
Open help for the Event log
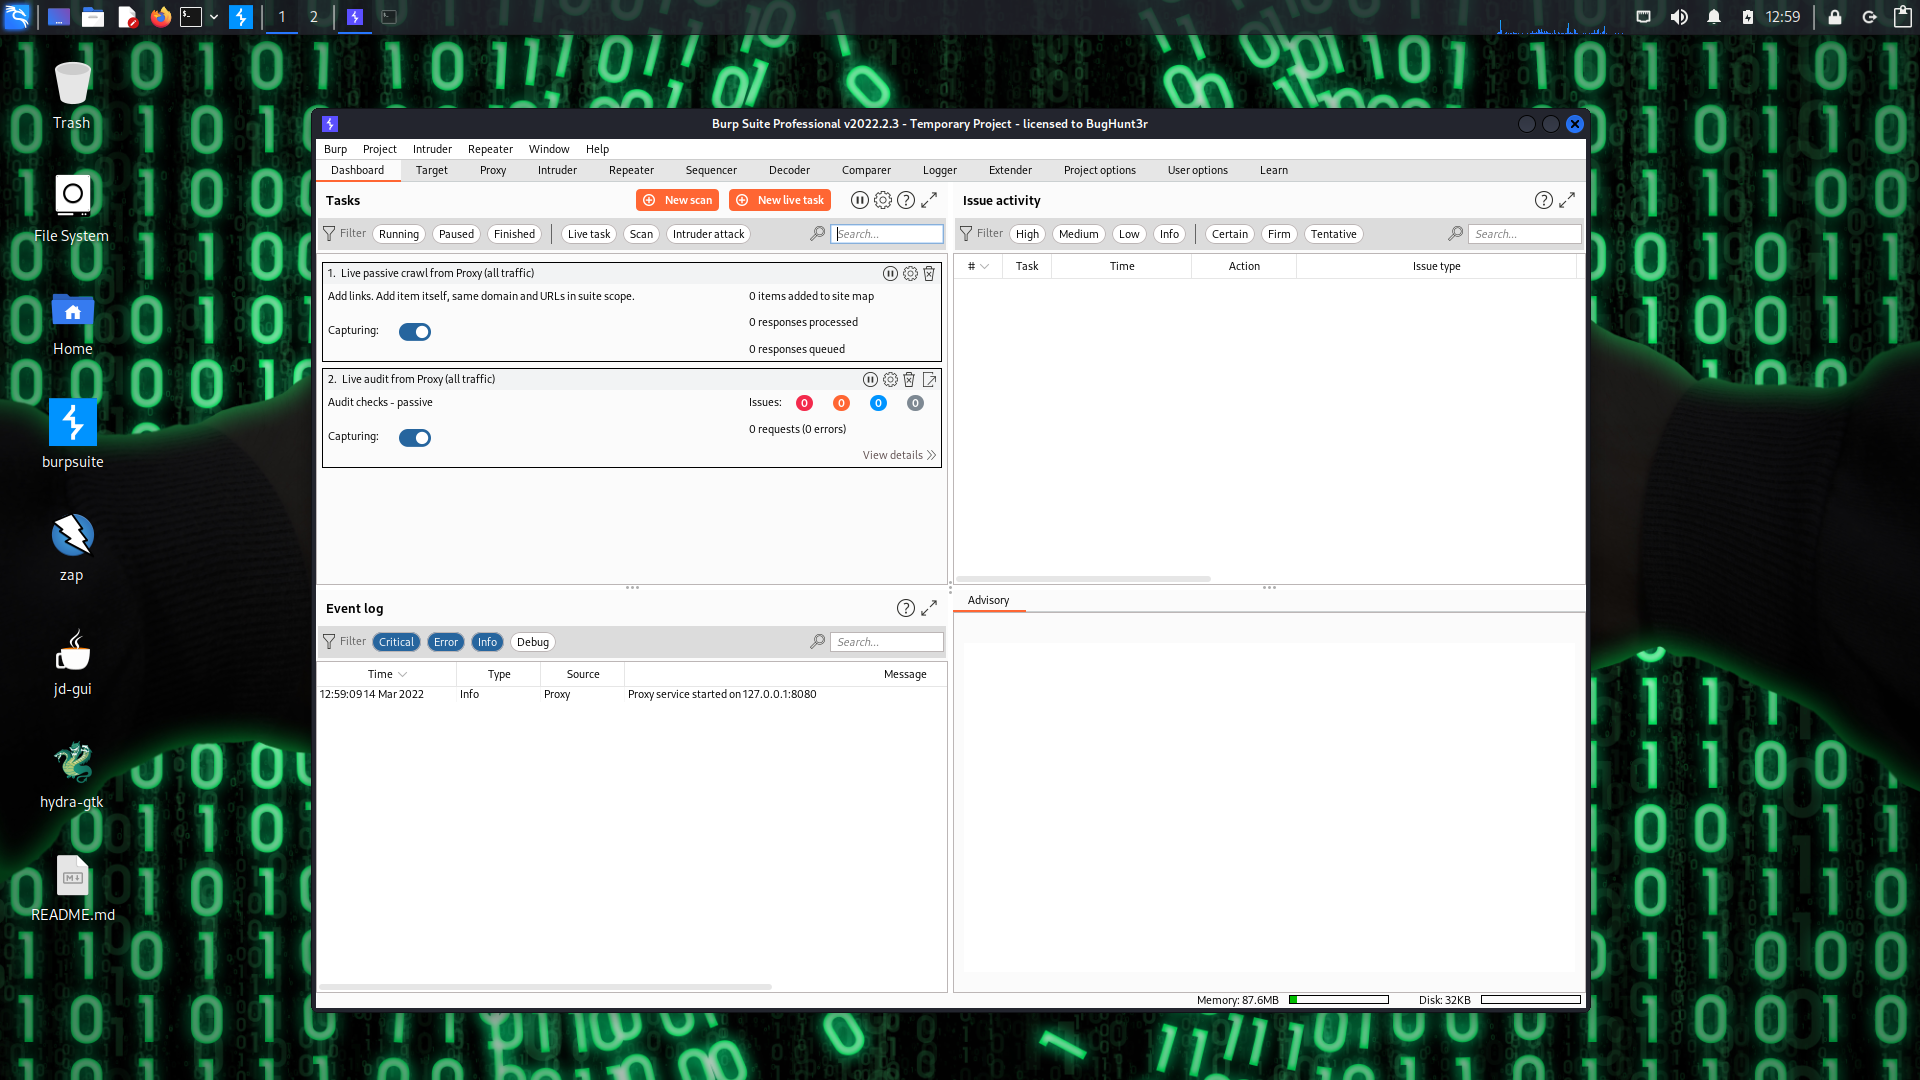(x=906, y=608)
